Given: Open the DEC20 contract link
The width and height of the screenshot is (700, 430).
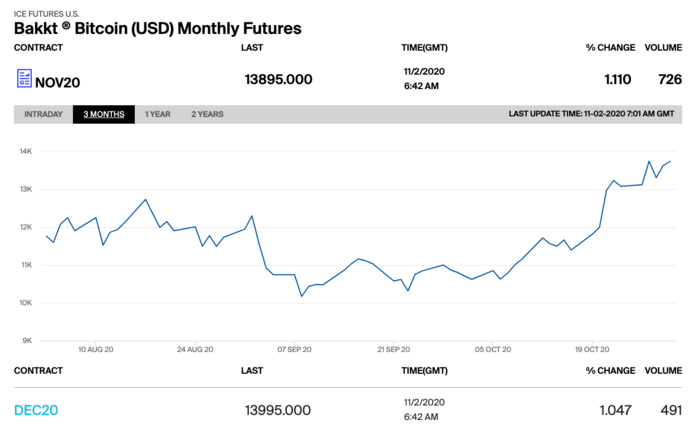Looking at the screenshot, I should point(36,410).
